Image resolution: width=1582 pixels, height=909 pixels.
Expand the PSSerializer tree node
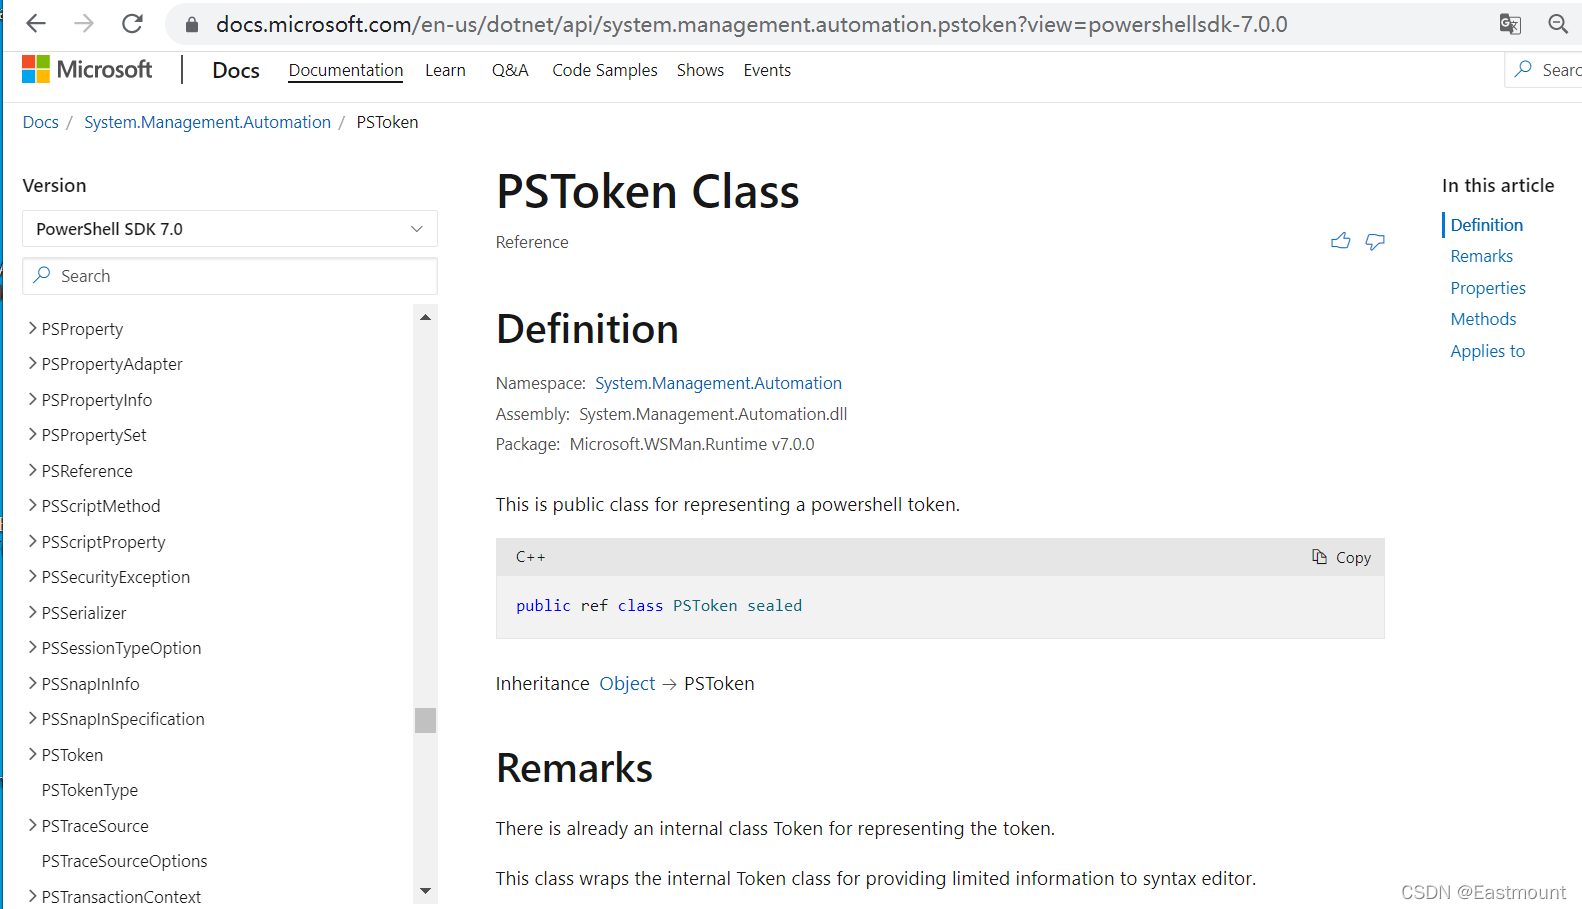[33, 612]
